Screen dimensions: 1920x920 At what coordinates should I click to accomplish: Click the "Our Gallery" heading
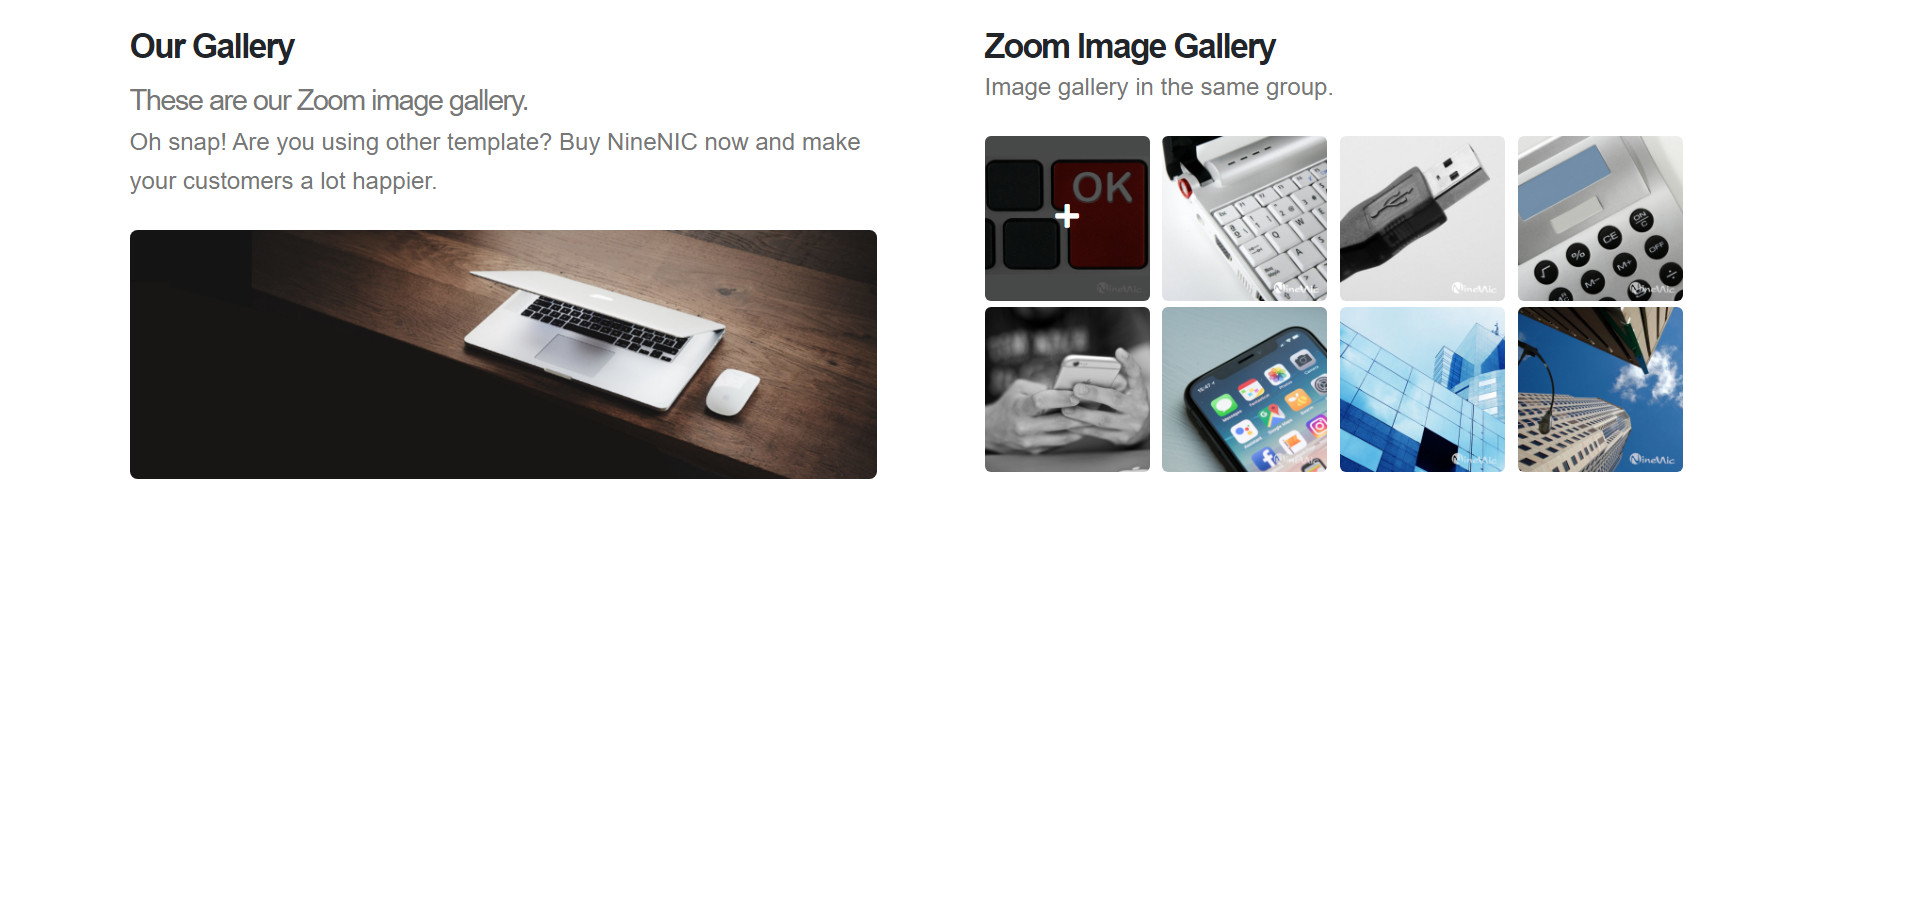(x=212, y=46)
